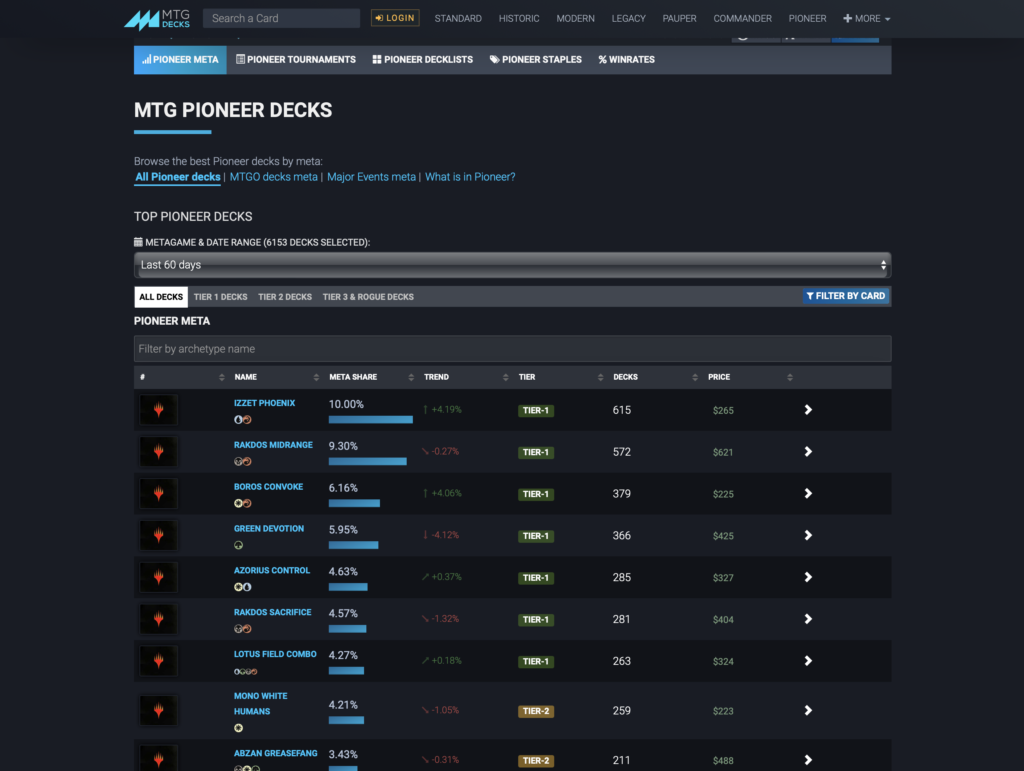This screenshot has width=1024, height=771.
Task: Sort table by Name column
Action: pyautogui.click(x=276, y=377)
